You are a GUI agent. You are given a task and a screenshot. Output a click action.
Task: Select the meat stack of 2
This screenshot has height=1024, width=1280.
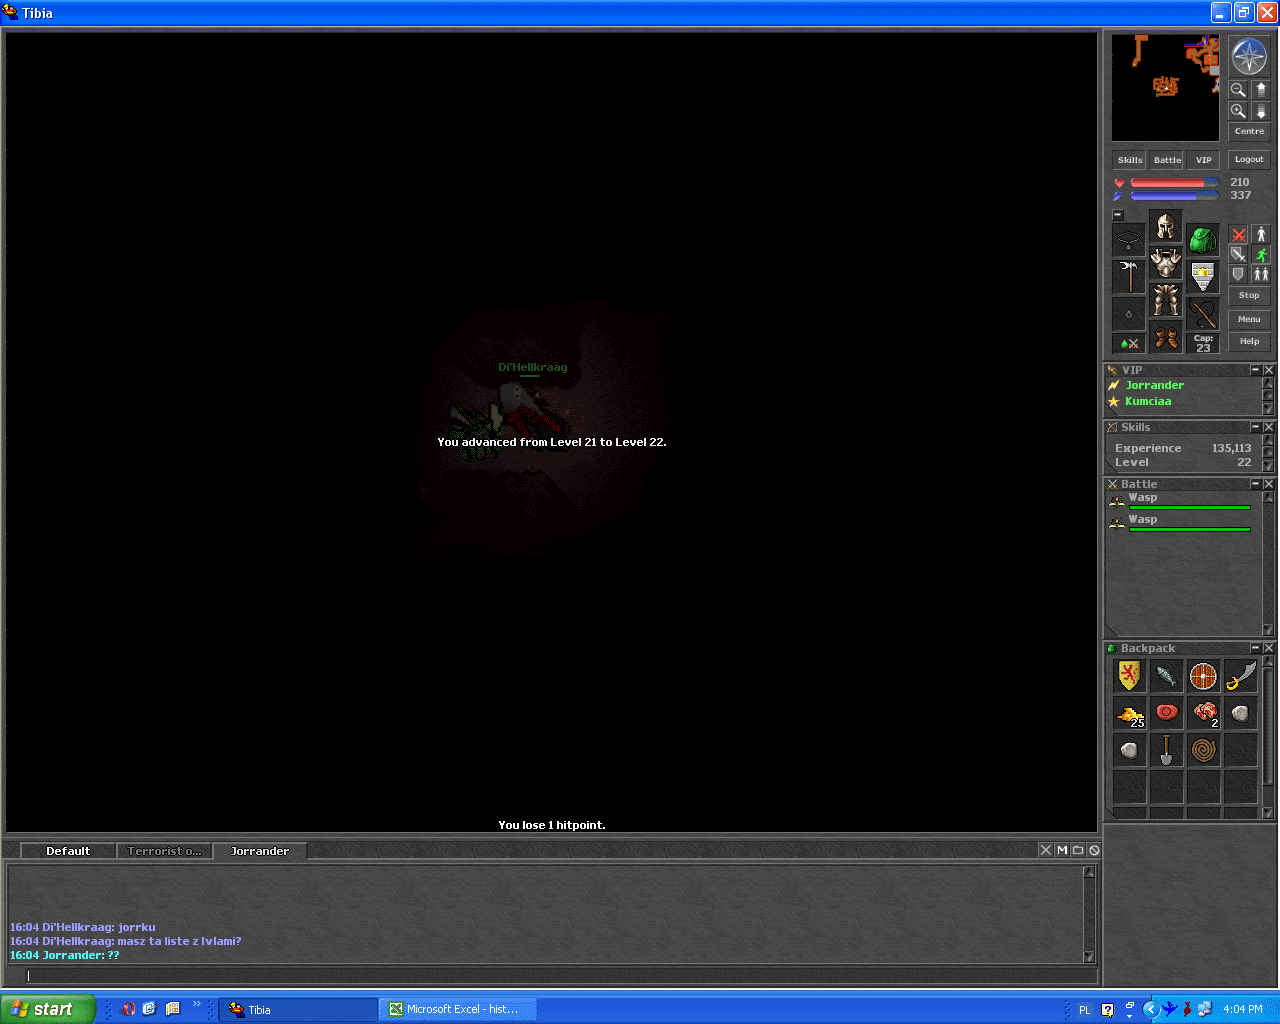(1203, 713)
